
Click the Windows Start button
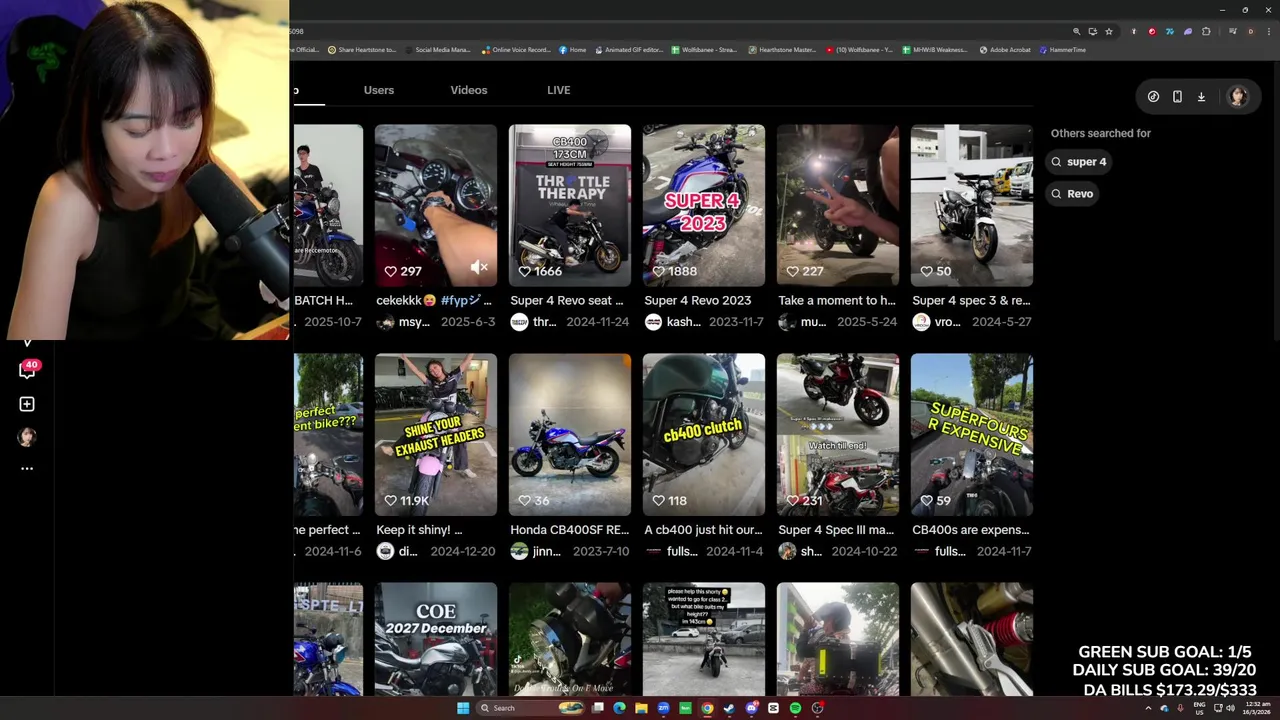(462, 708)
